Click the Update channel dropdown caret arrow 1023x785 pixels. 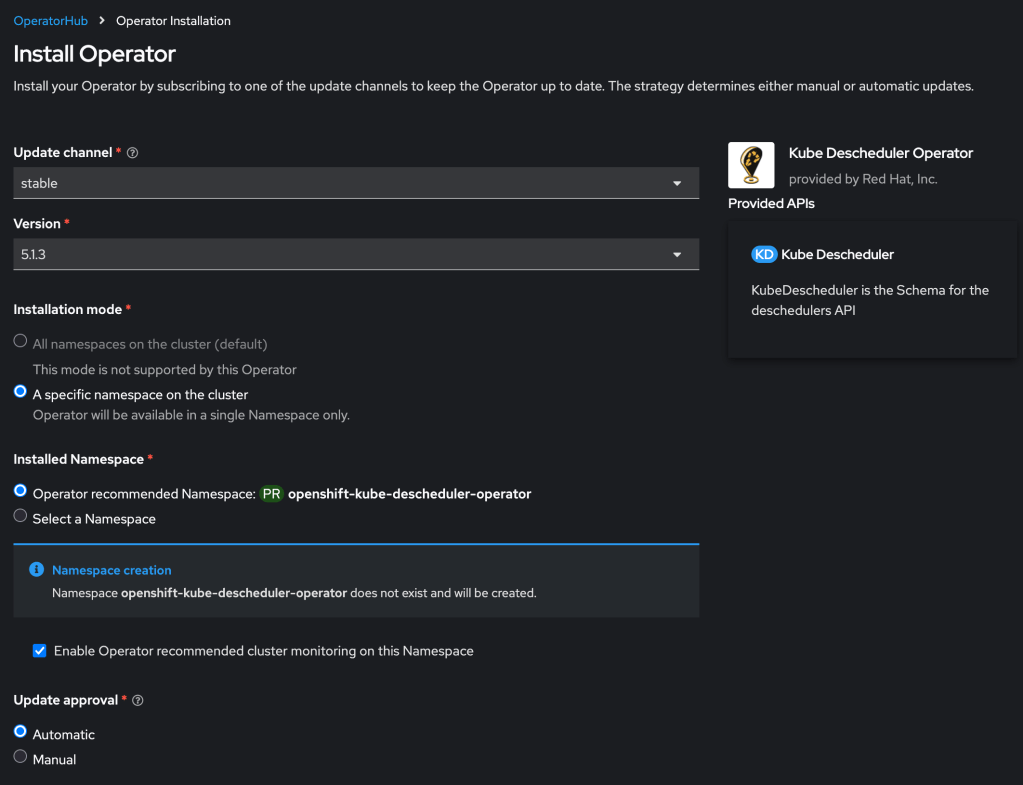click(x=677, y=184)
